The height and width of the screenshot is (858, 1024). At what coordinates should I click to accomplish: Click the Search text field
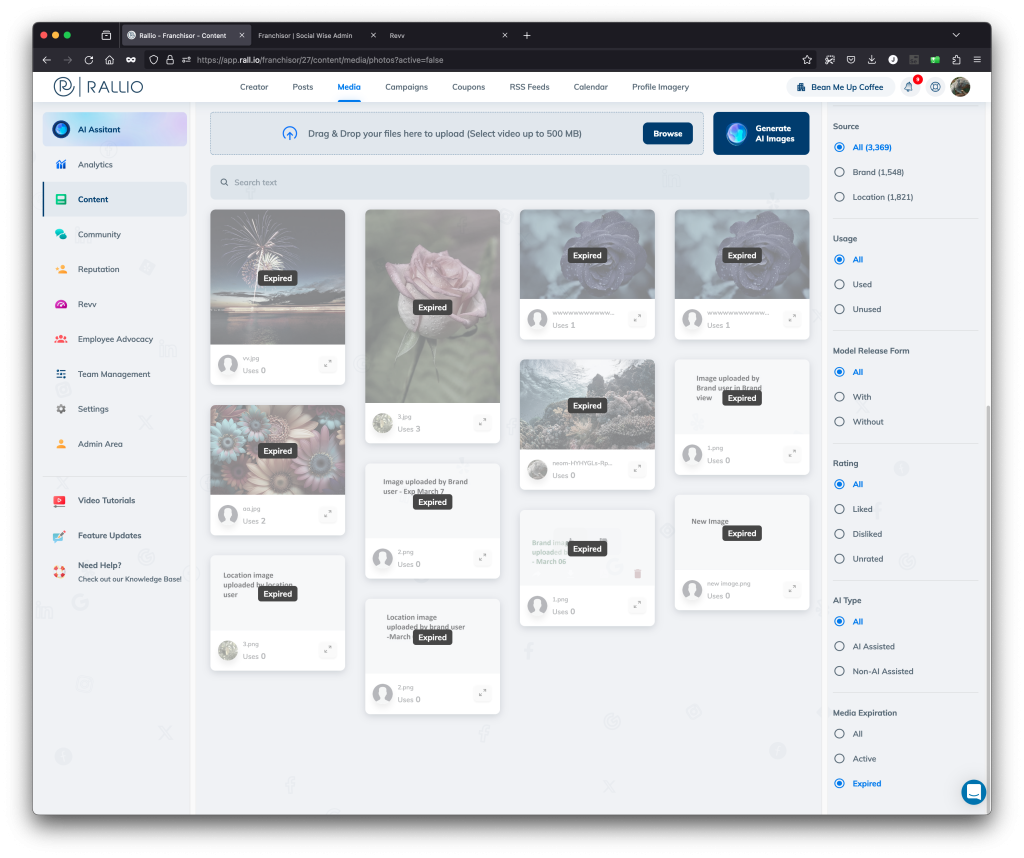tap(509, 182)
